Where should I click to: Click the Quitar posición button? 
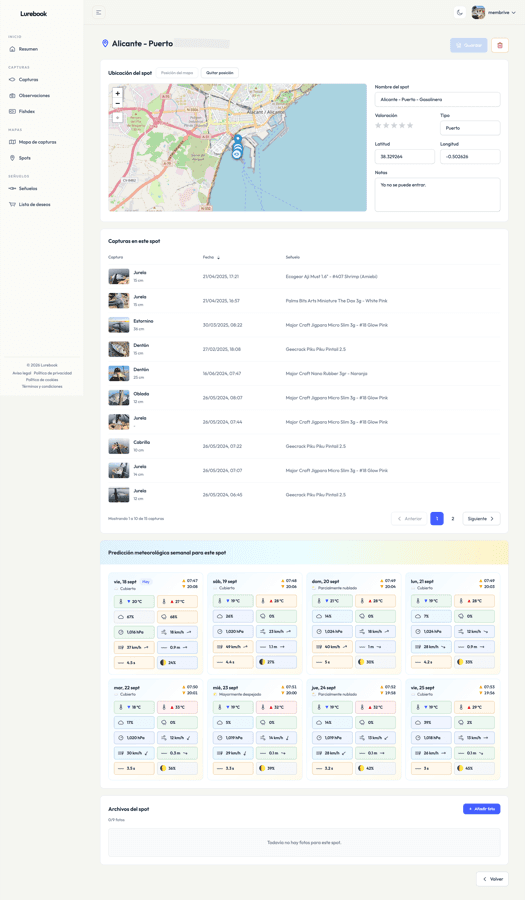(x=220, y=73)
